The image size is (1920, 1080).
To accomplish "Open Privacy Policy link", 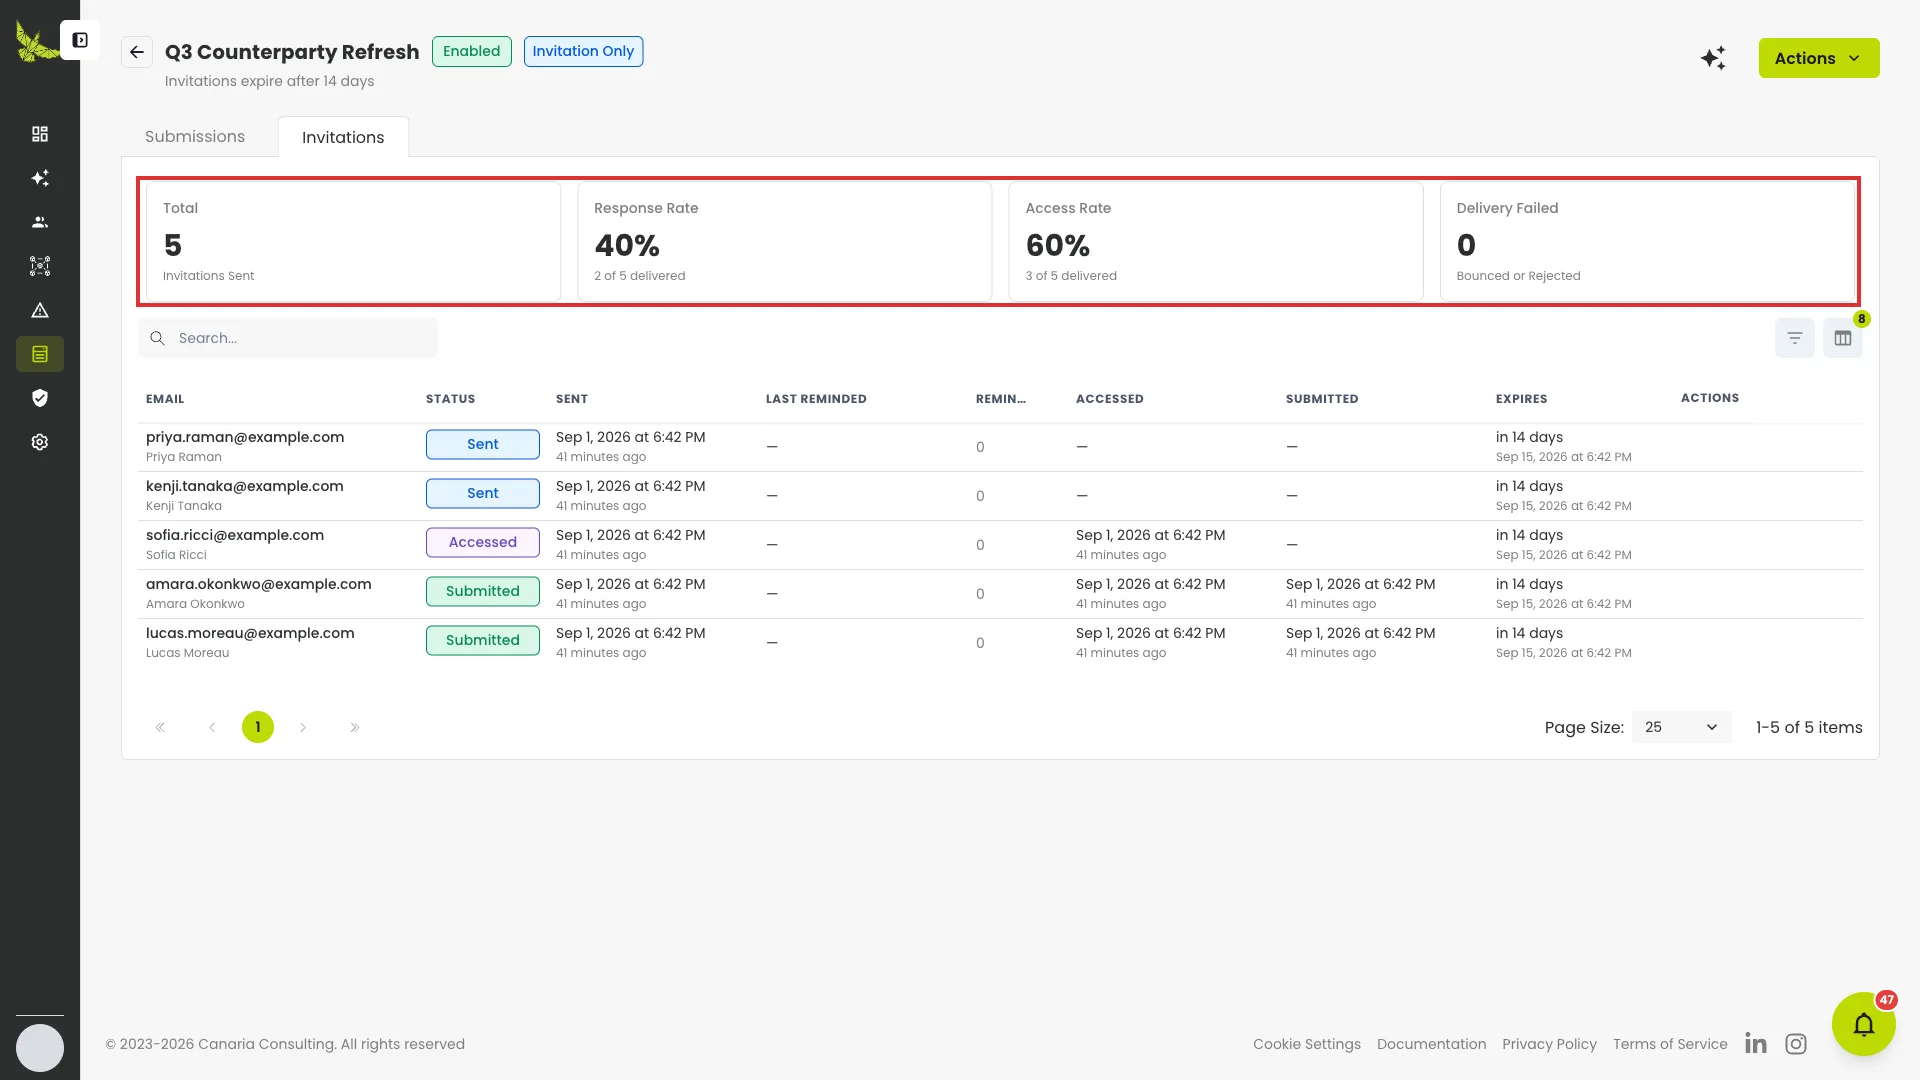I will coord(1549,1044).
